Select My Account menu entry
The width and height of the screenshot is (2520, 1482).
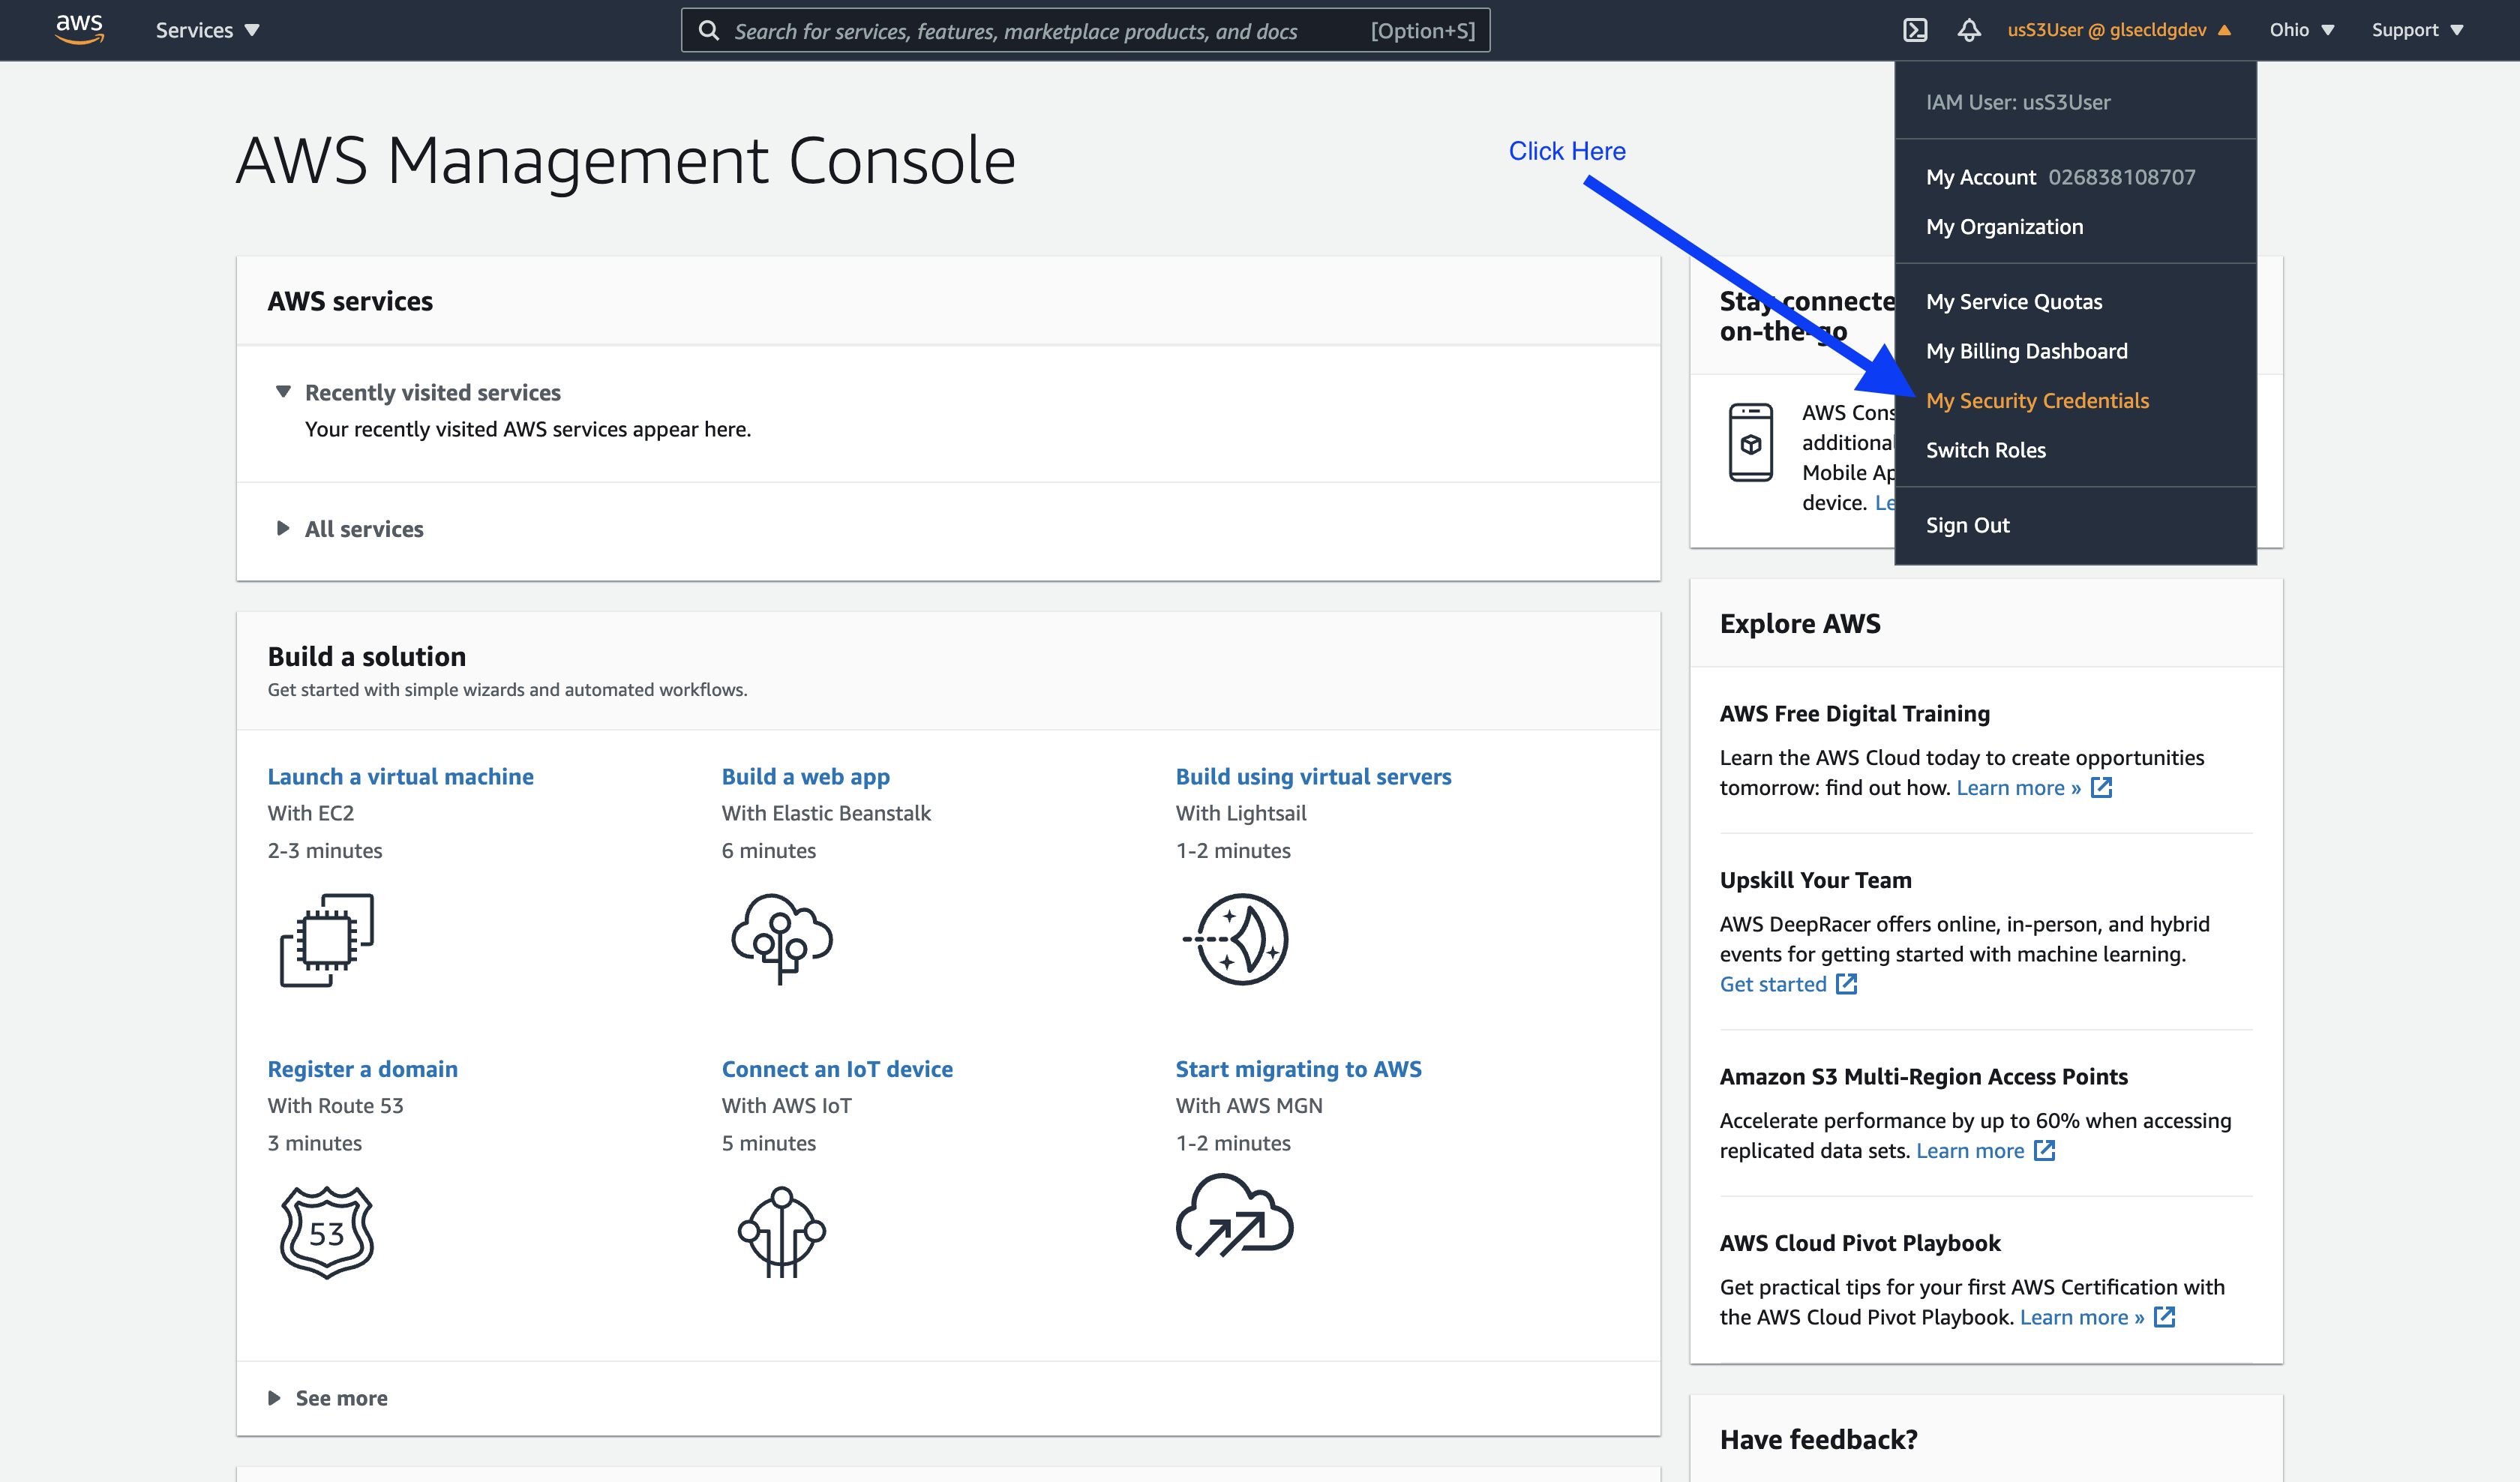coord(2060,177)
